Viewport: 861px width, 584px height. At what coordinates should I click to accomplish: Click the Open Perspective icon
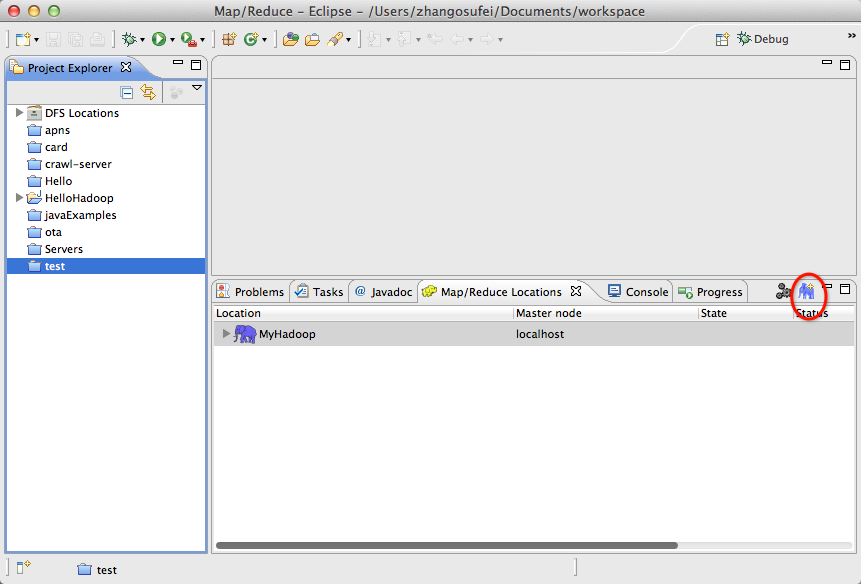pyautogui.click(x=722, y=39)
